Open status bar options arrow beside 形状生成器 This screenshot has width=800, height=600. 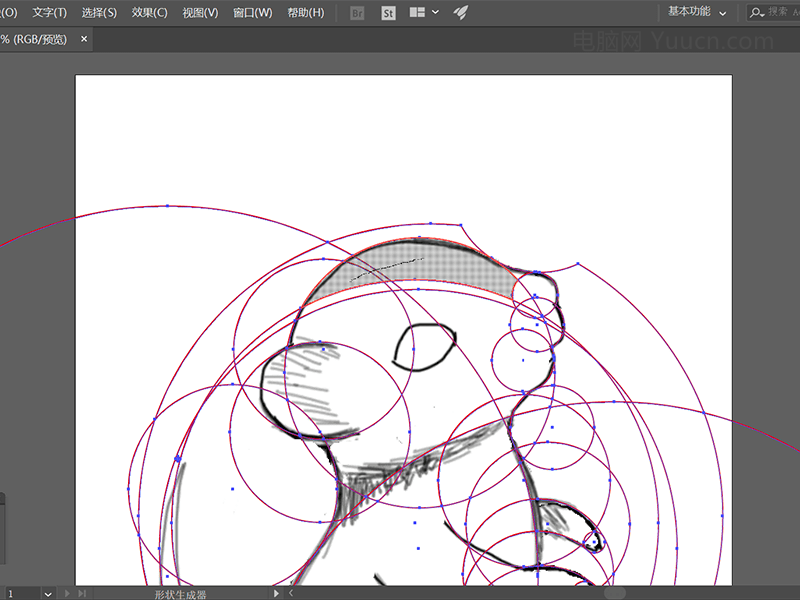click(276, 593)
